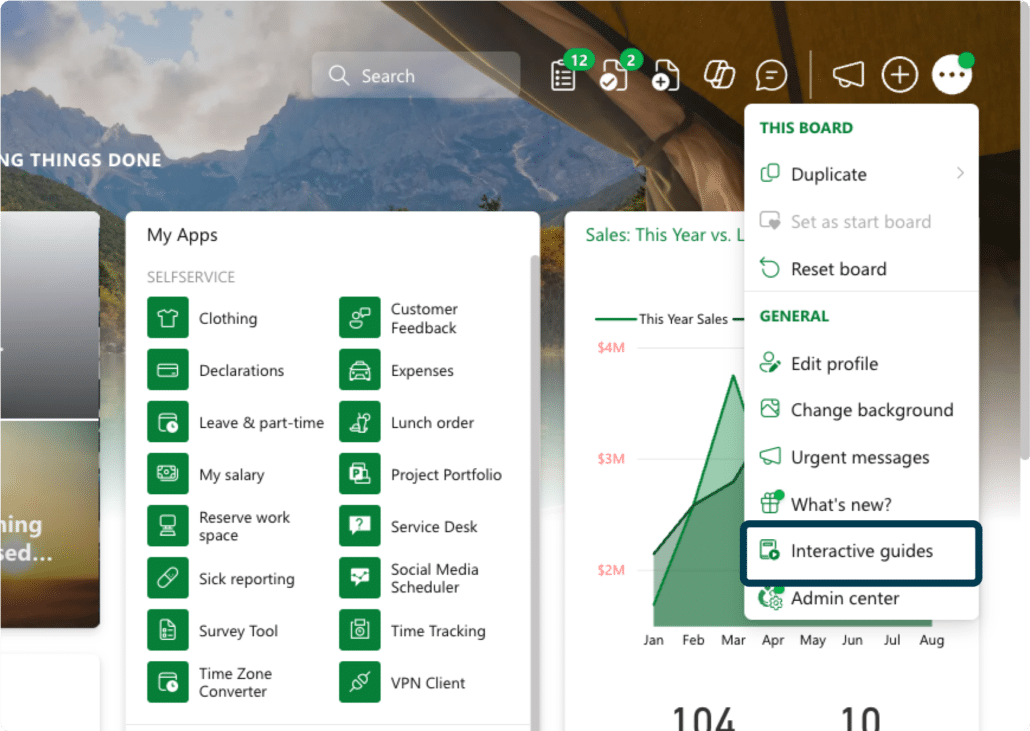Open Edit profile from the menu
The height and width of the screenshot is (731, 1030).
[861, 363]
